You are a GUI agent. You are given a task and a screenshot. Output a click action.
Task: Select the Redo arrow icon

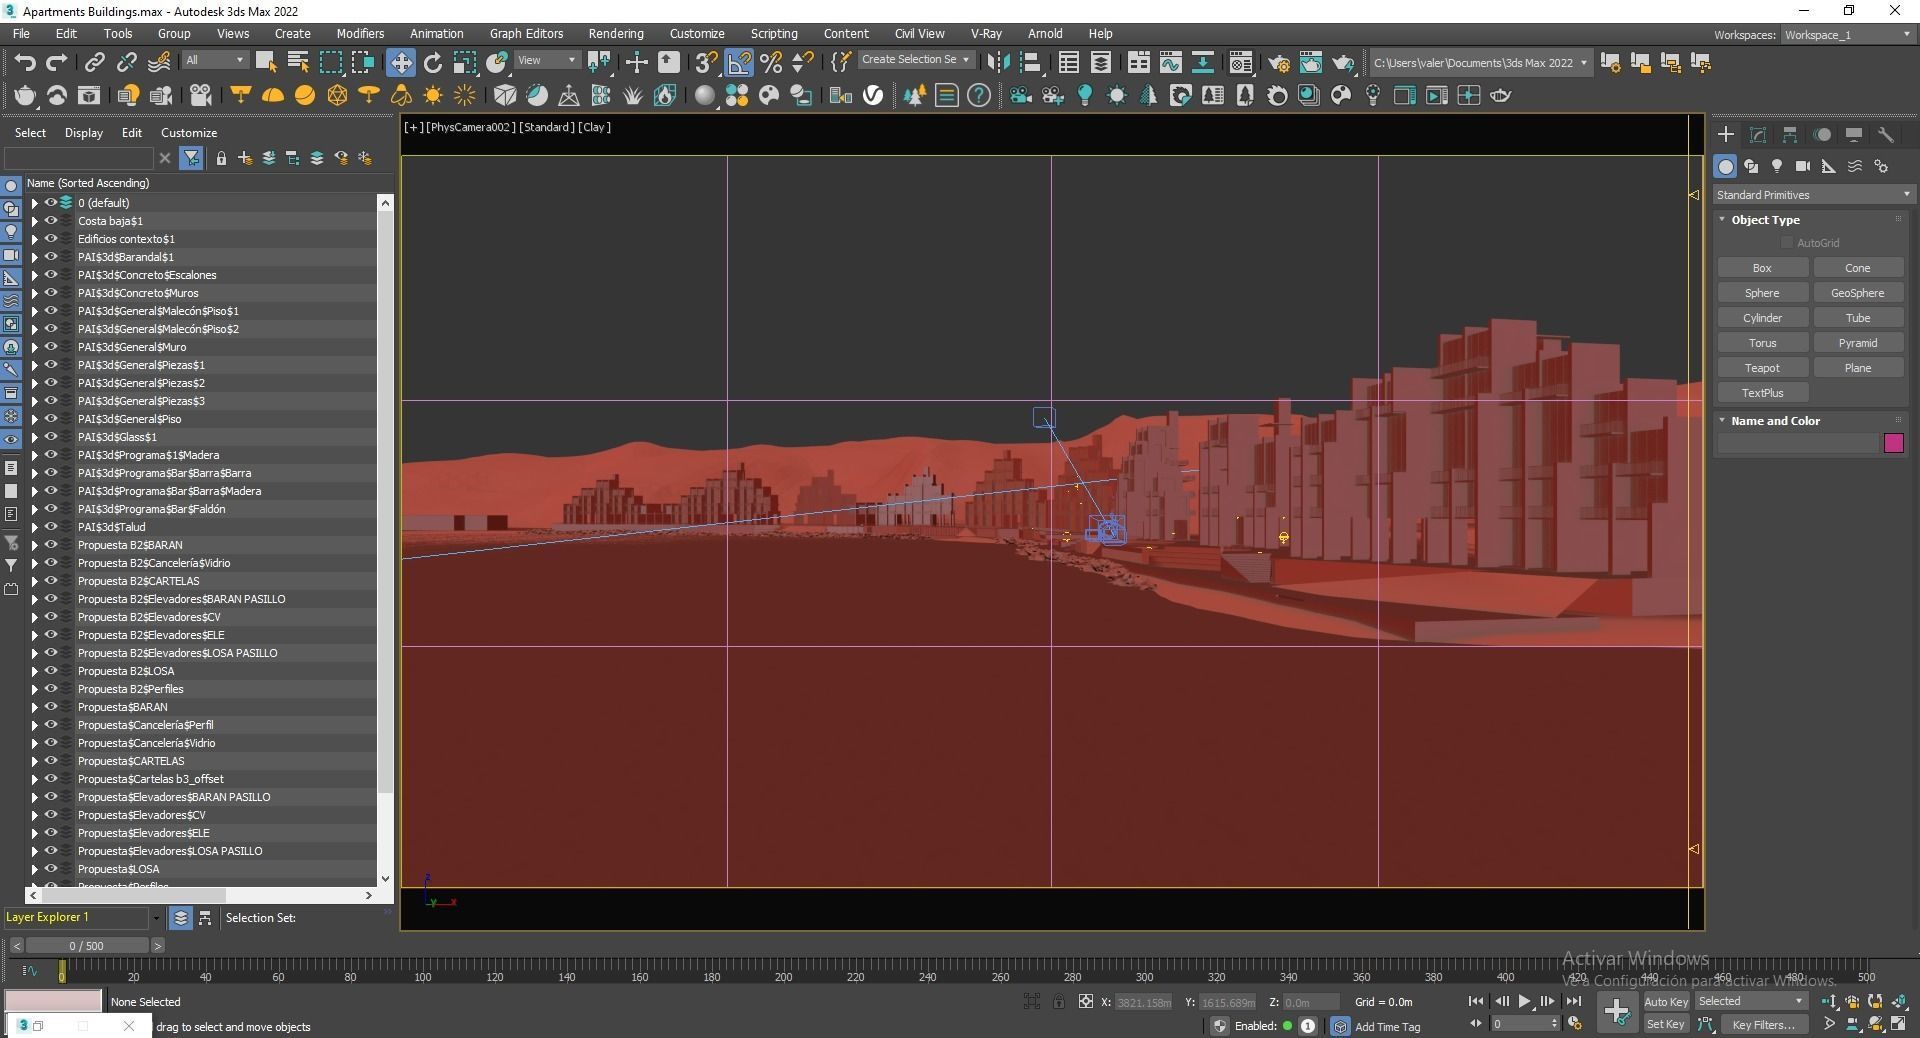(57, 62)
